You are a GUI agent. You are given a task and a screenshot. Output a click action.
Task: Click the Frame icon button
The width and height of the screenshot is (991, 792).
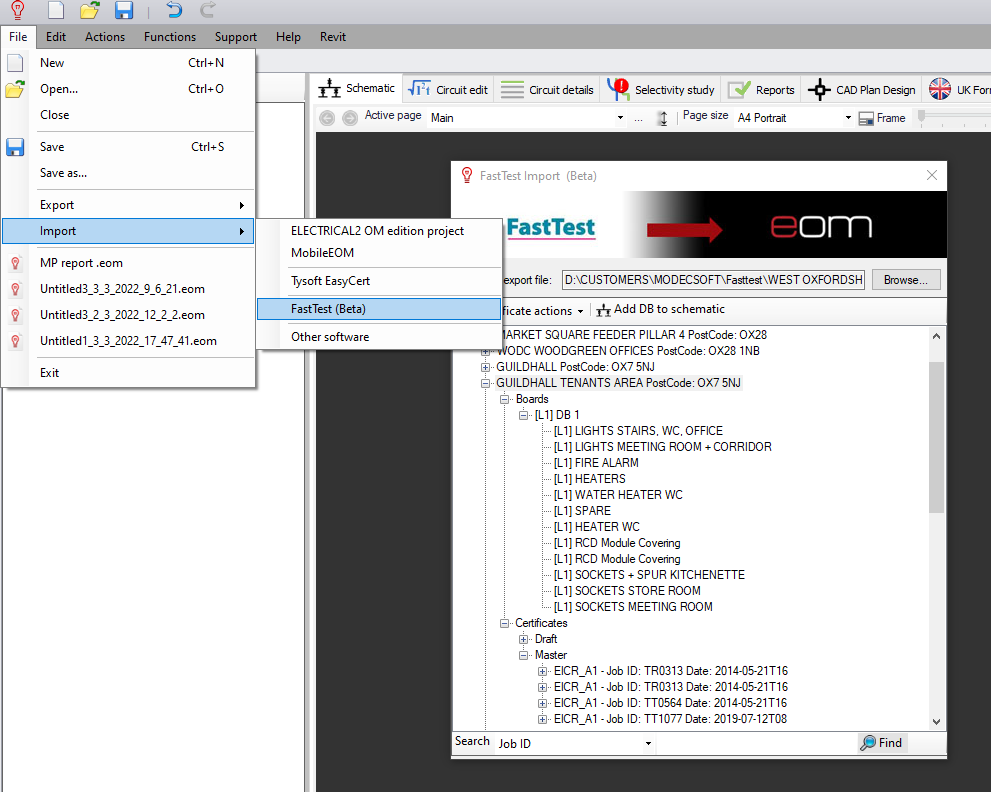tap(882, 118)
